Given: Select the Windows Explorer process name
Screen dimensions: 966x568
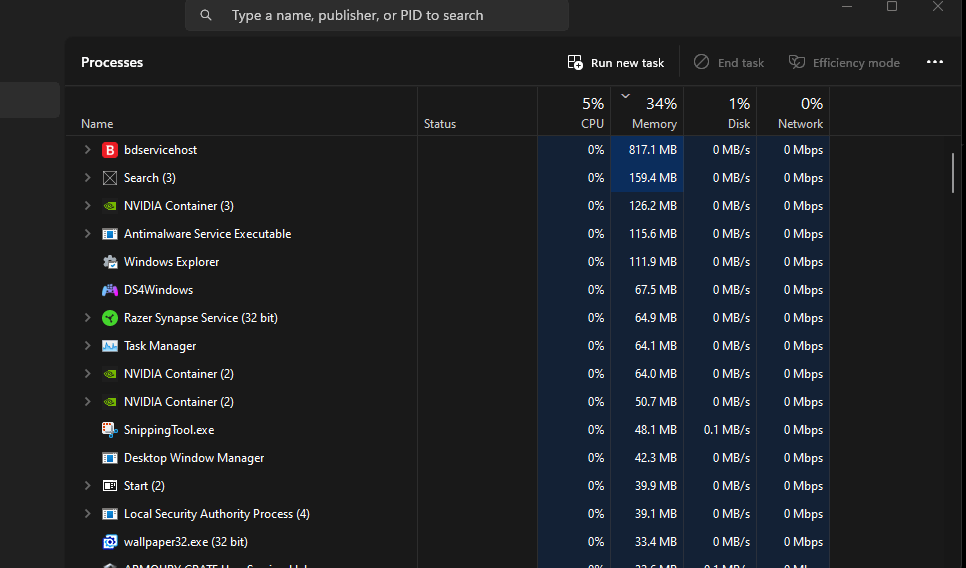Looking at the screenshot, I should pos(171,262).
